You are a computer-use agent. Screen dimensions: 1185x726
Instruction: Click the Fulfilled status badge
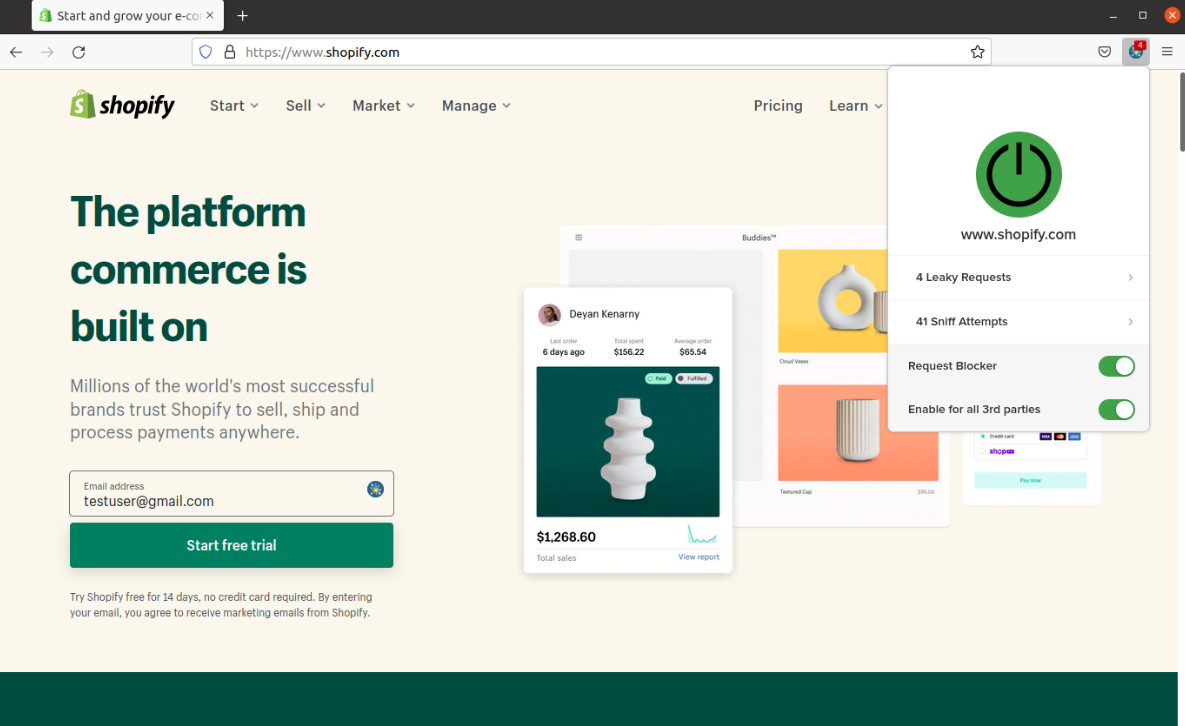[x=694, y=378]
